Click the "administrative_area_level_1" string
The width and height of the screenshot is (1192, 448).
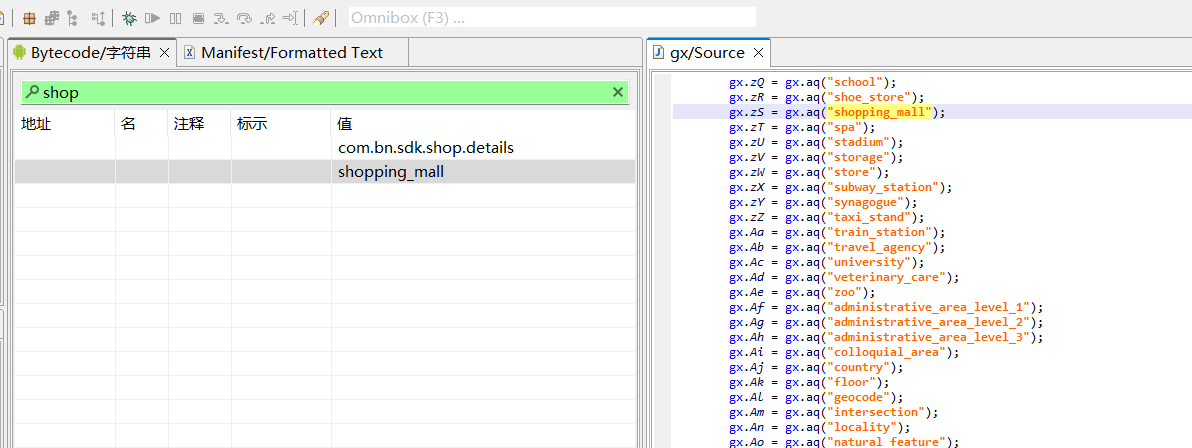[x=928, y=307]
